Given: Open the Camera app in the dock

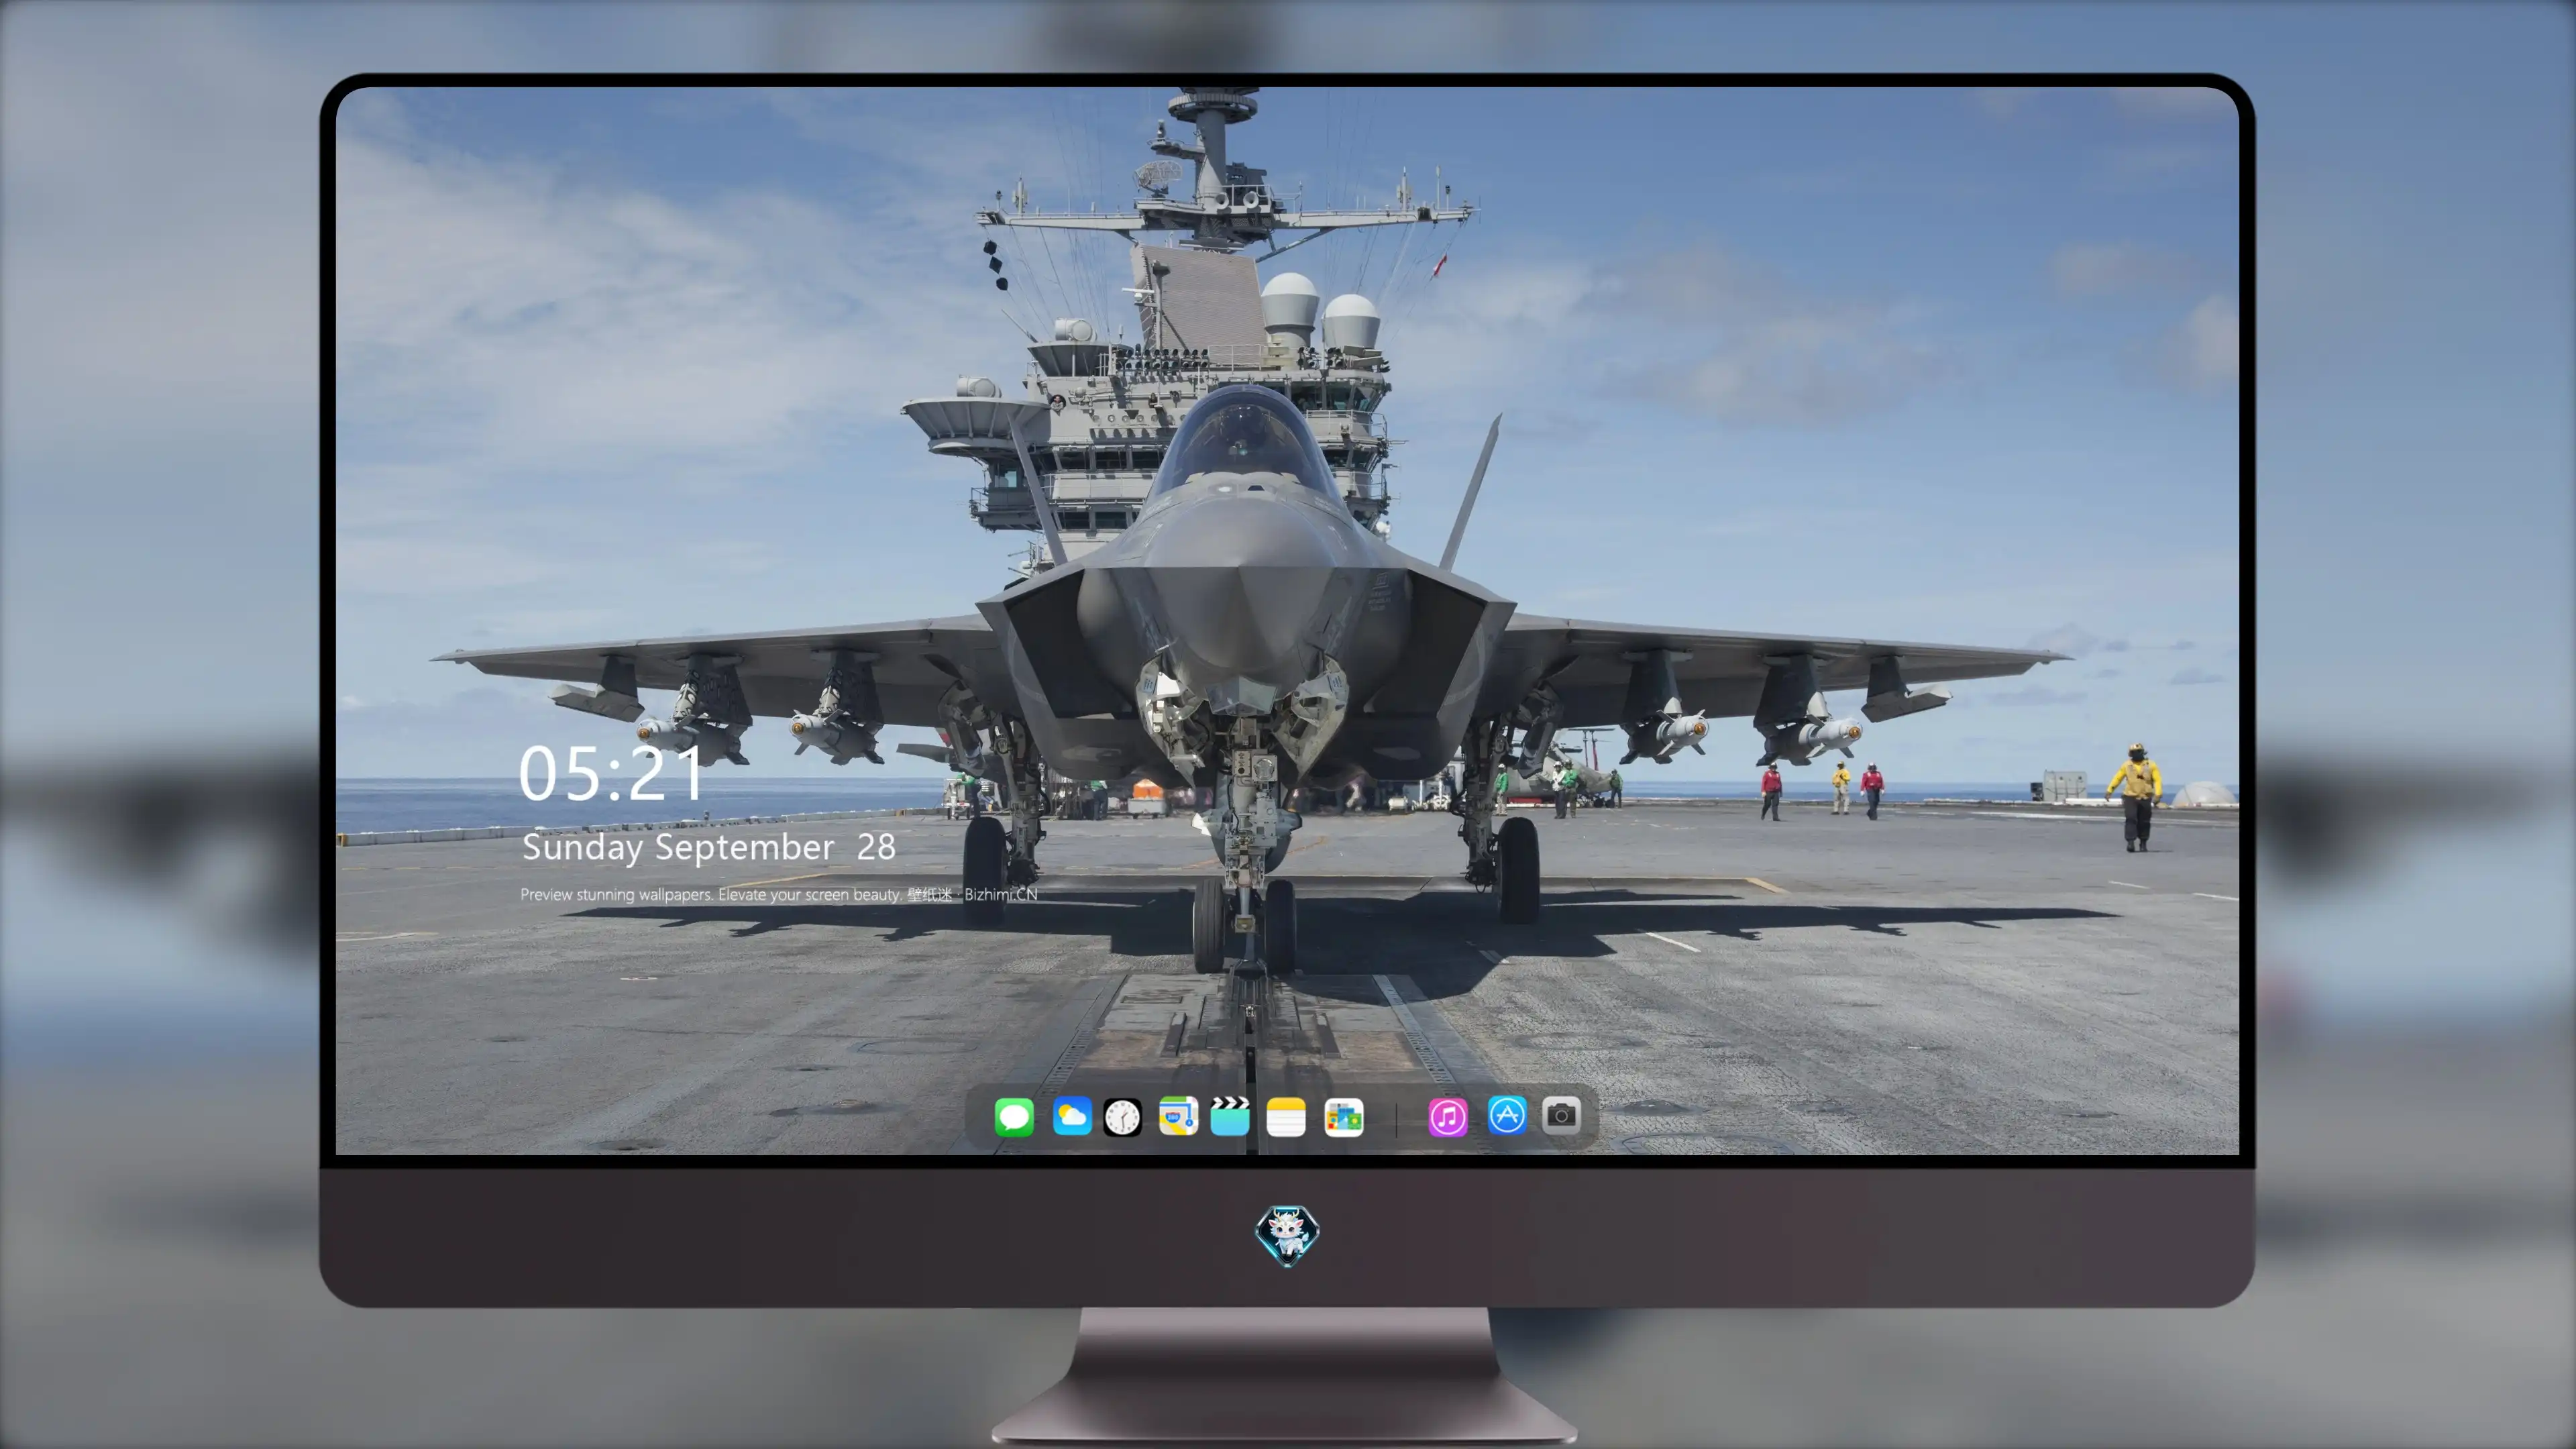Looking at the screenshot, I should tap(1561, 1115).
